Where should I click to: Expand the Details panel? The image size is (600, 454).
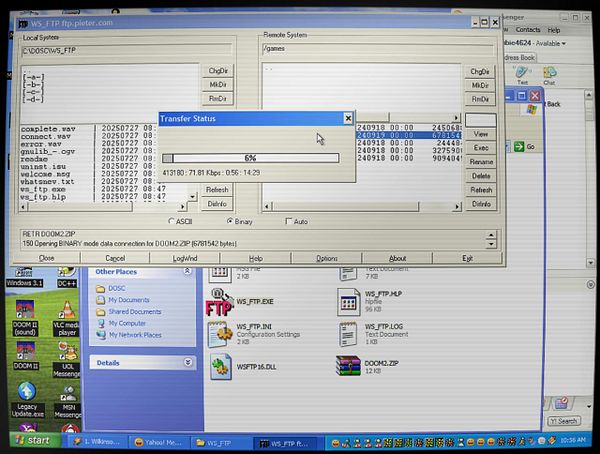coord(188,362)
